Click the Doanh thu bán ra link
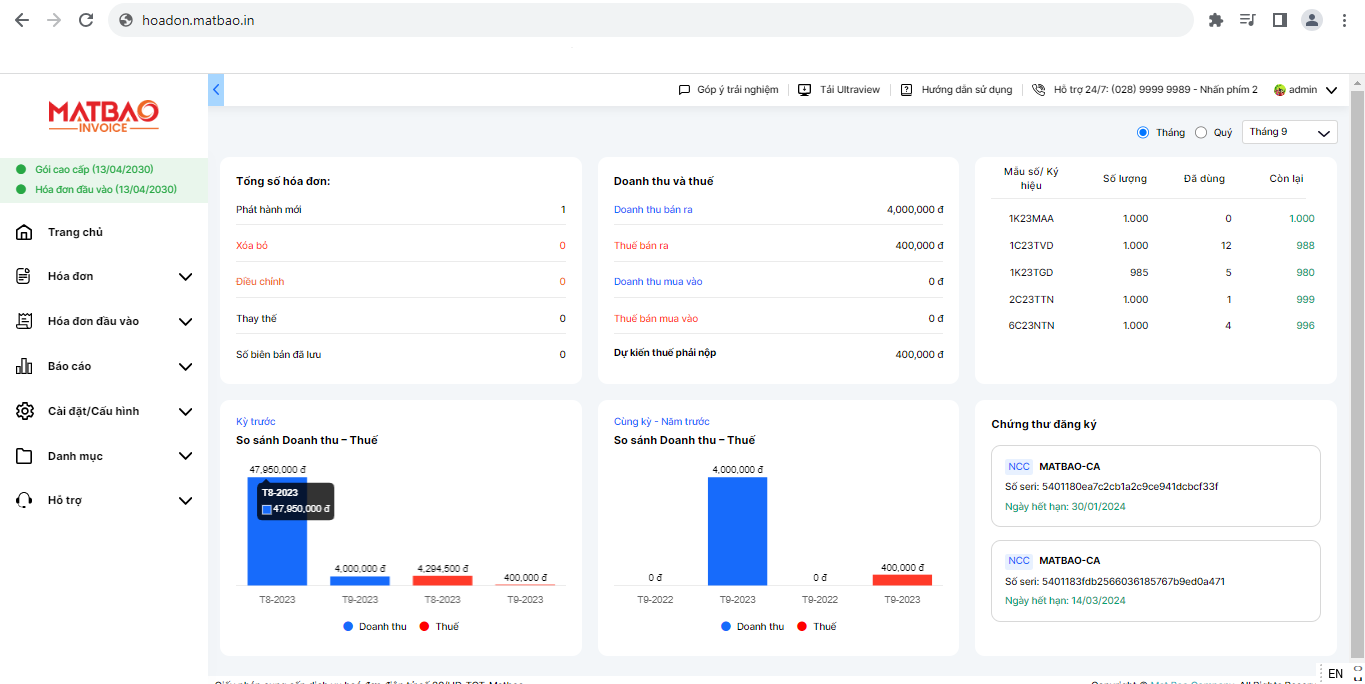The image size is (1365, 684). [653, 210]
